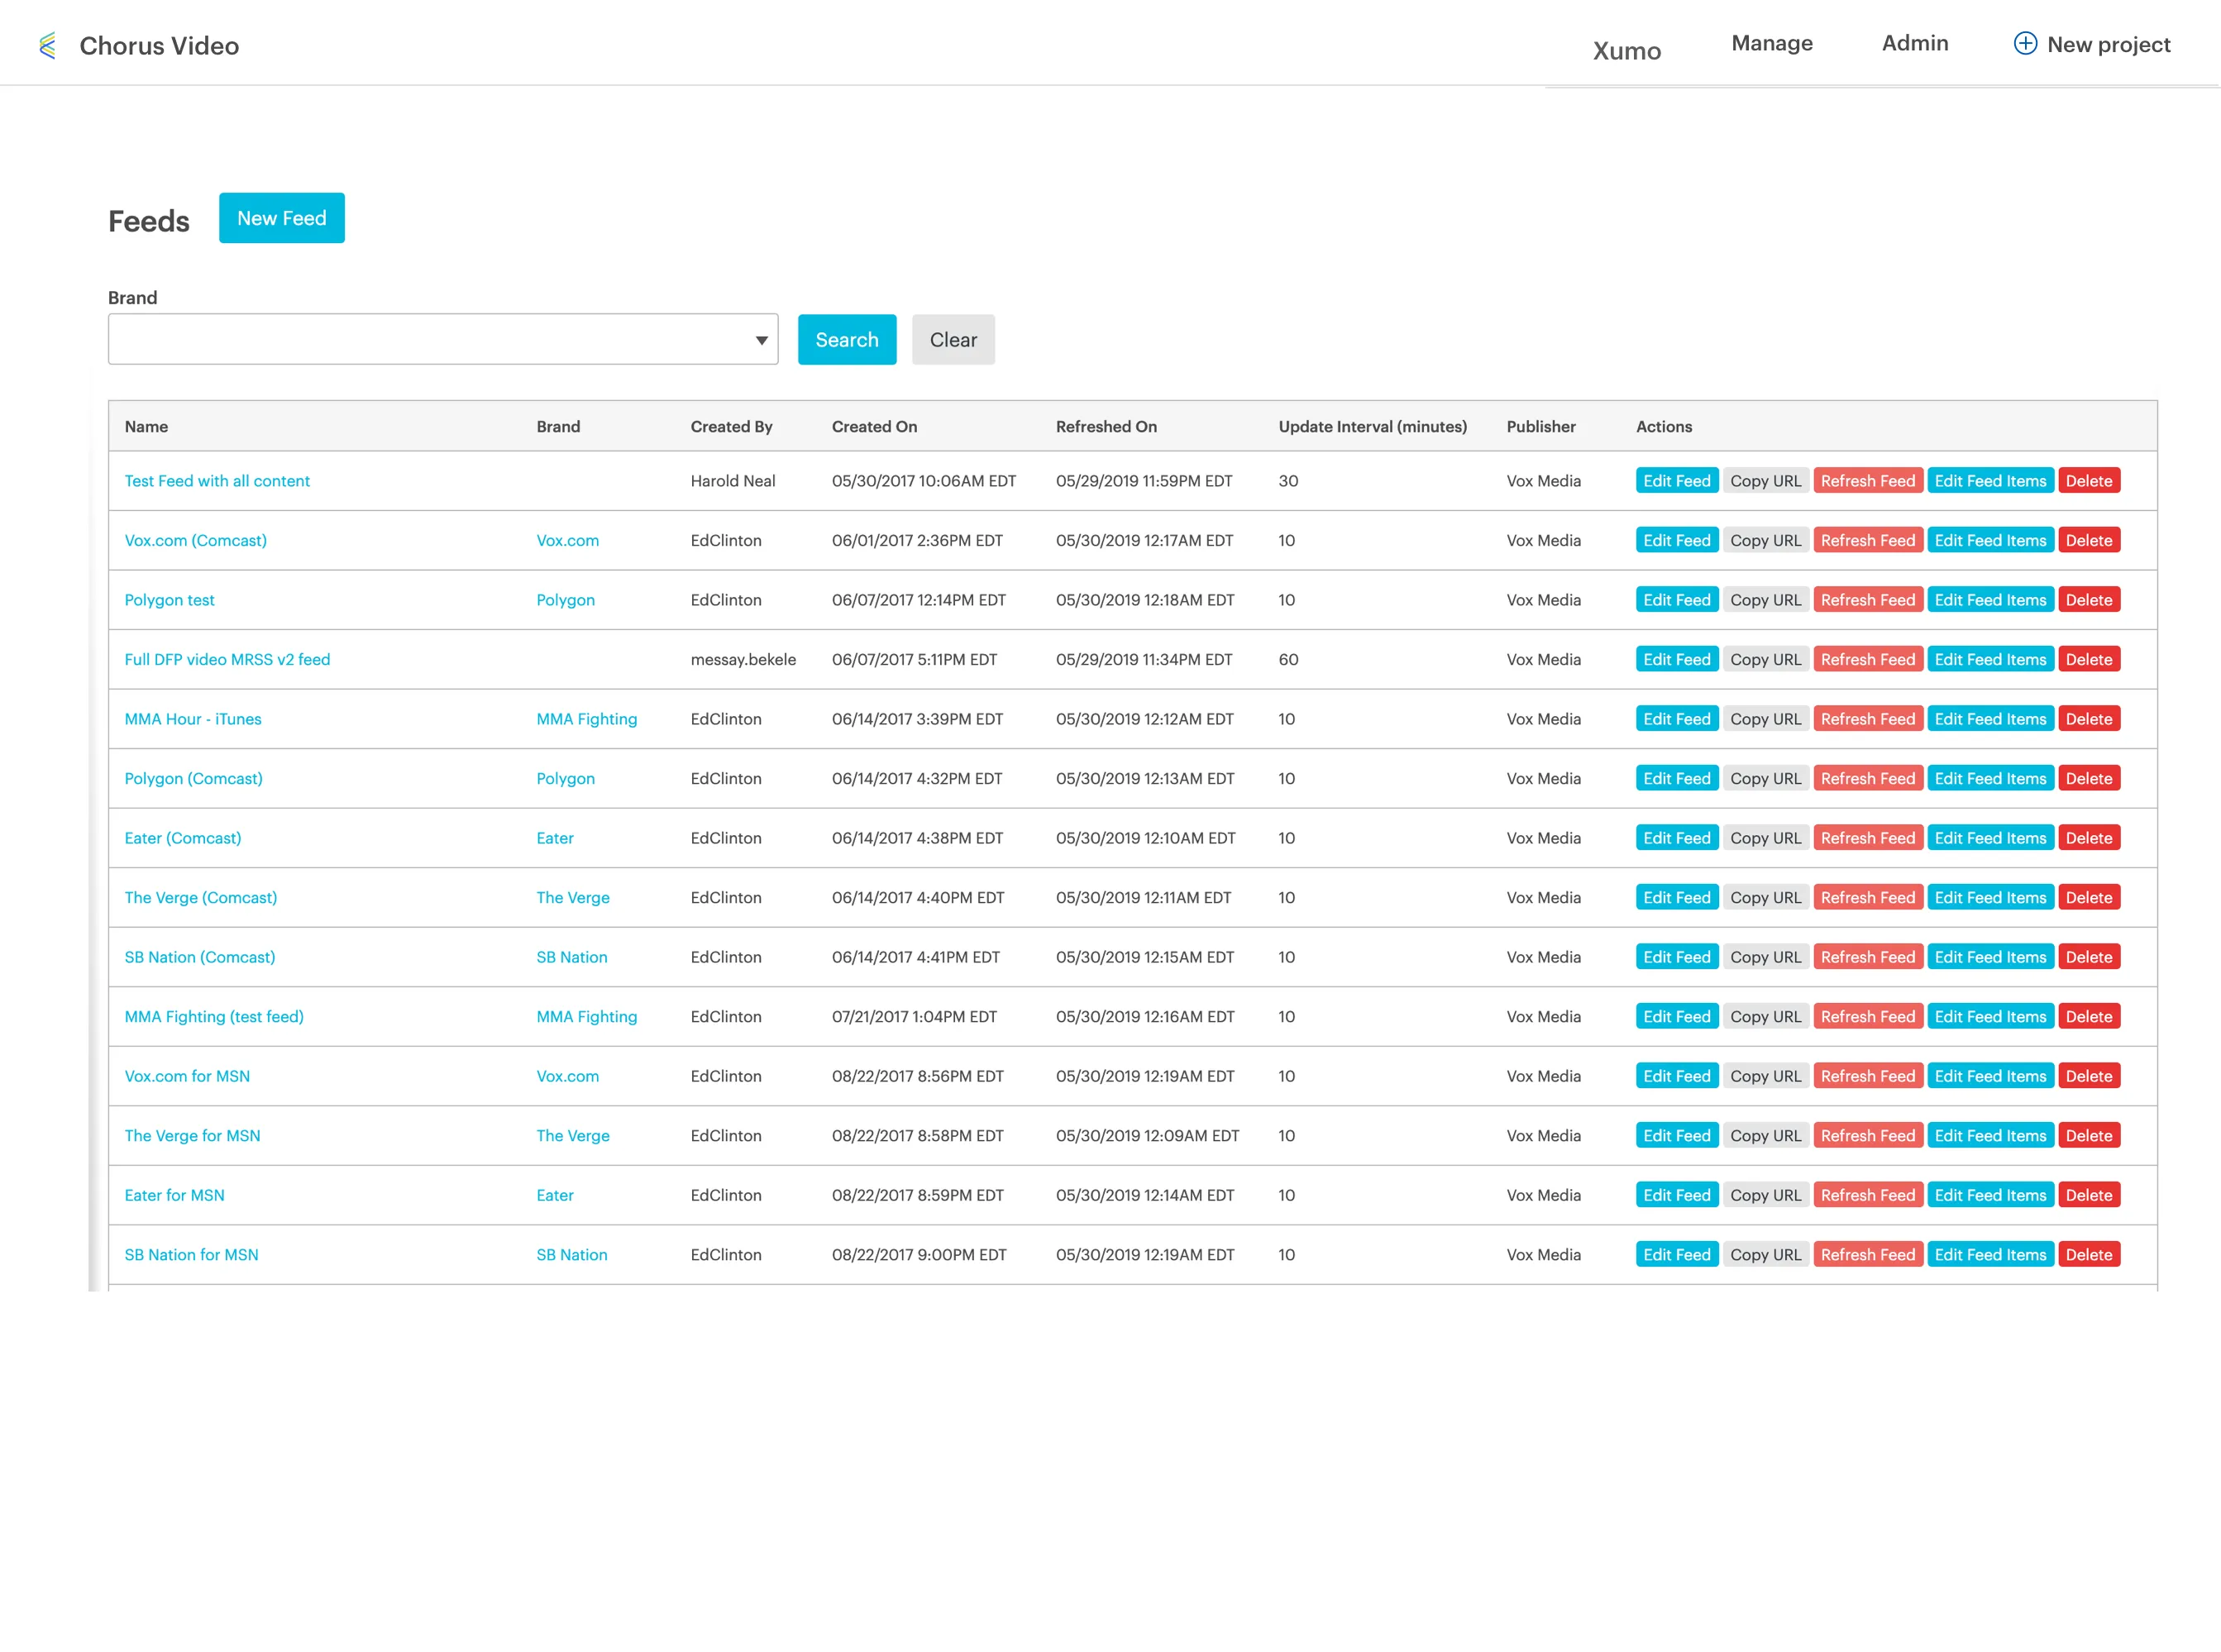Image resolution: width=2221 pixels, height=1652 pixels.
Task: Delete the MMA Hour - iTunes feed
Action: tap(2089, 719)
